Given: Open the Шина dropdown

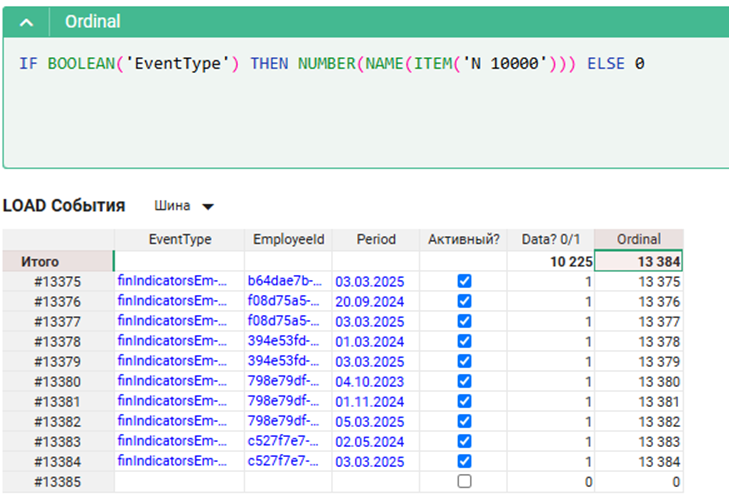Looking at the screenshot, I should [x=184, y=206].
